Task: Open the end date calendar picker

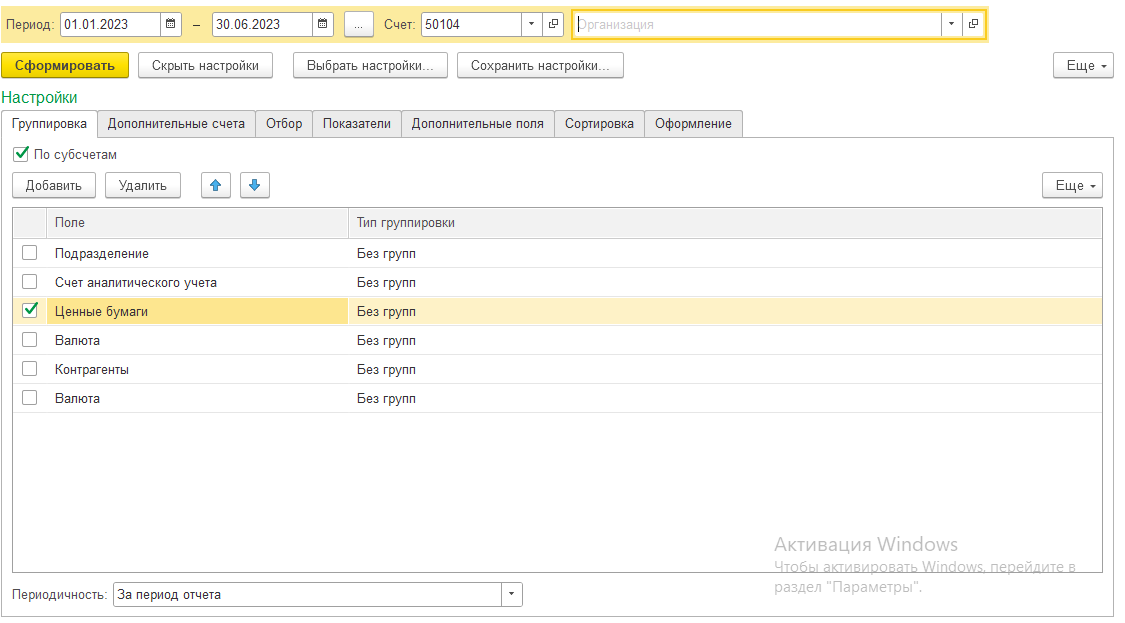Action: pos(323,24)
